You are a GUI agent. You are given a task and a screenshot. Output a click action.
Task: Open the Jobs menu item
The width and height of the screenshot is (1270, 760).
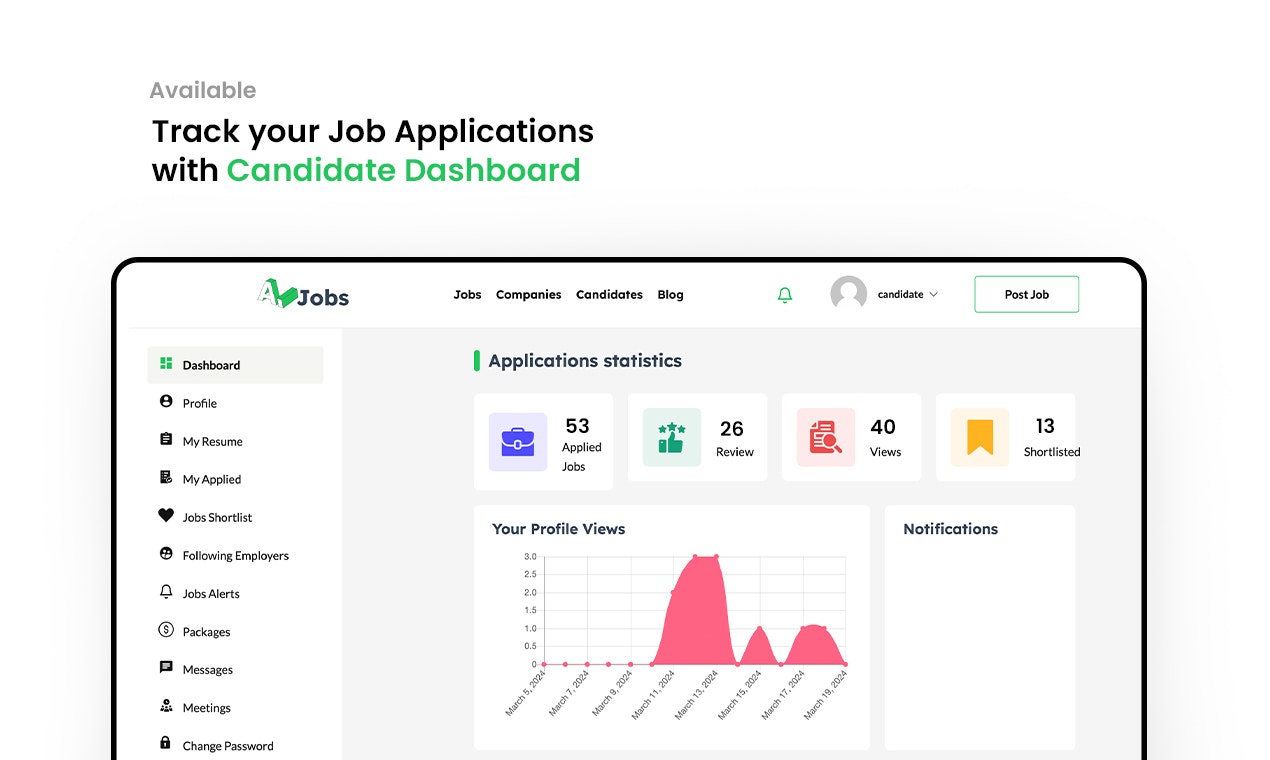click(467, 295)
